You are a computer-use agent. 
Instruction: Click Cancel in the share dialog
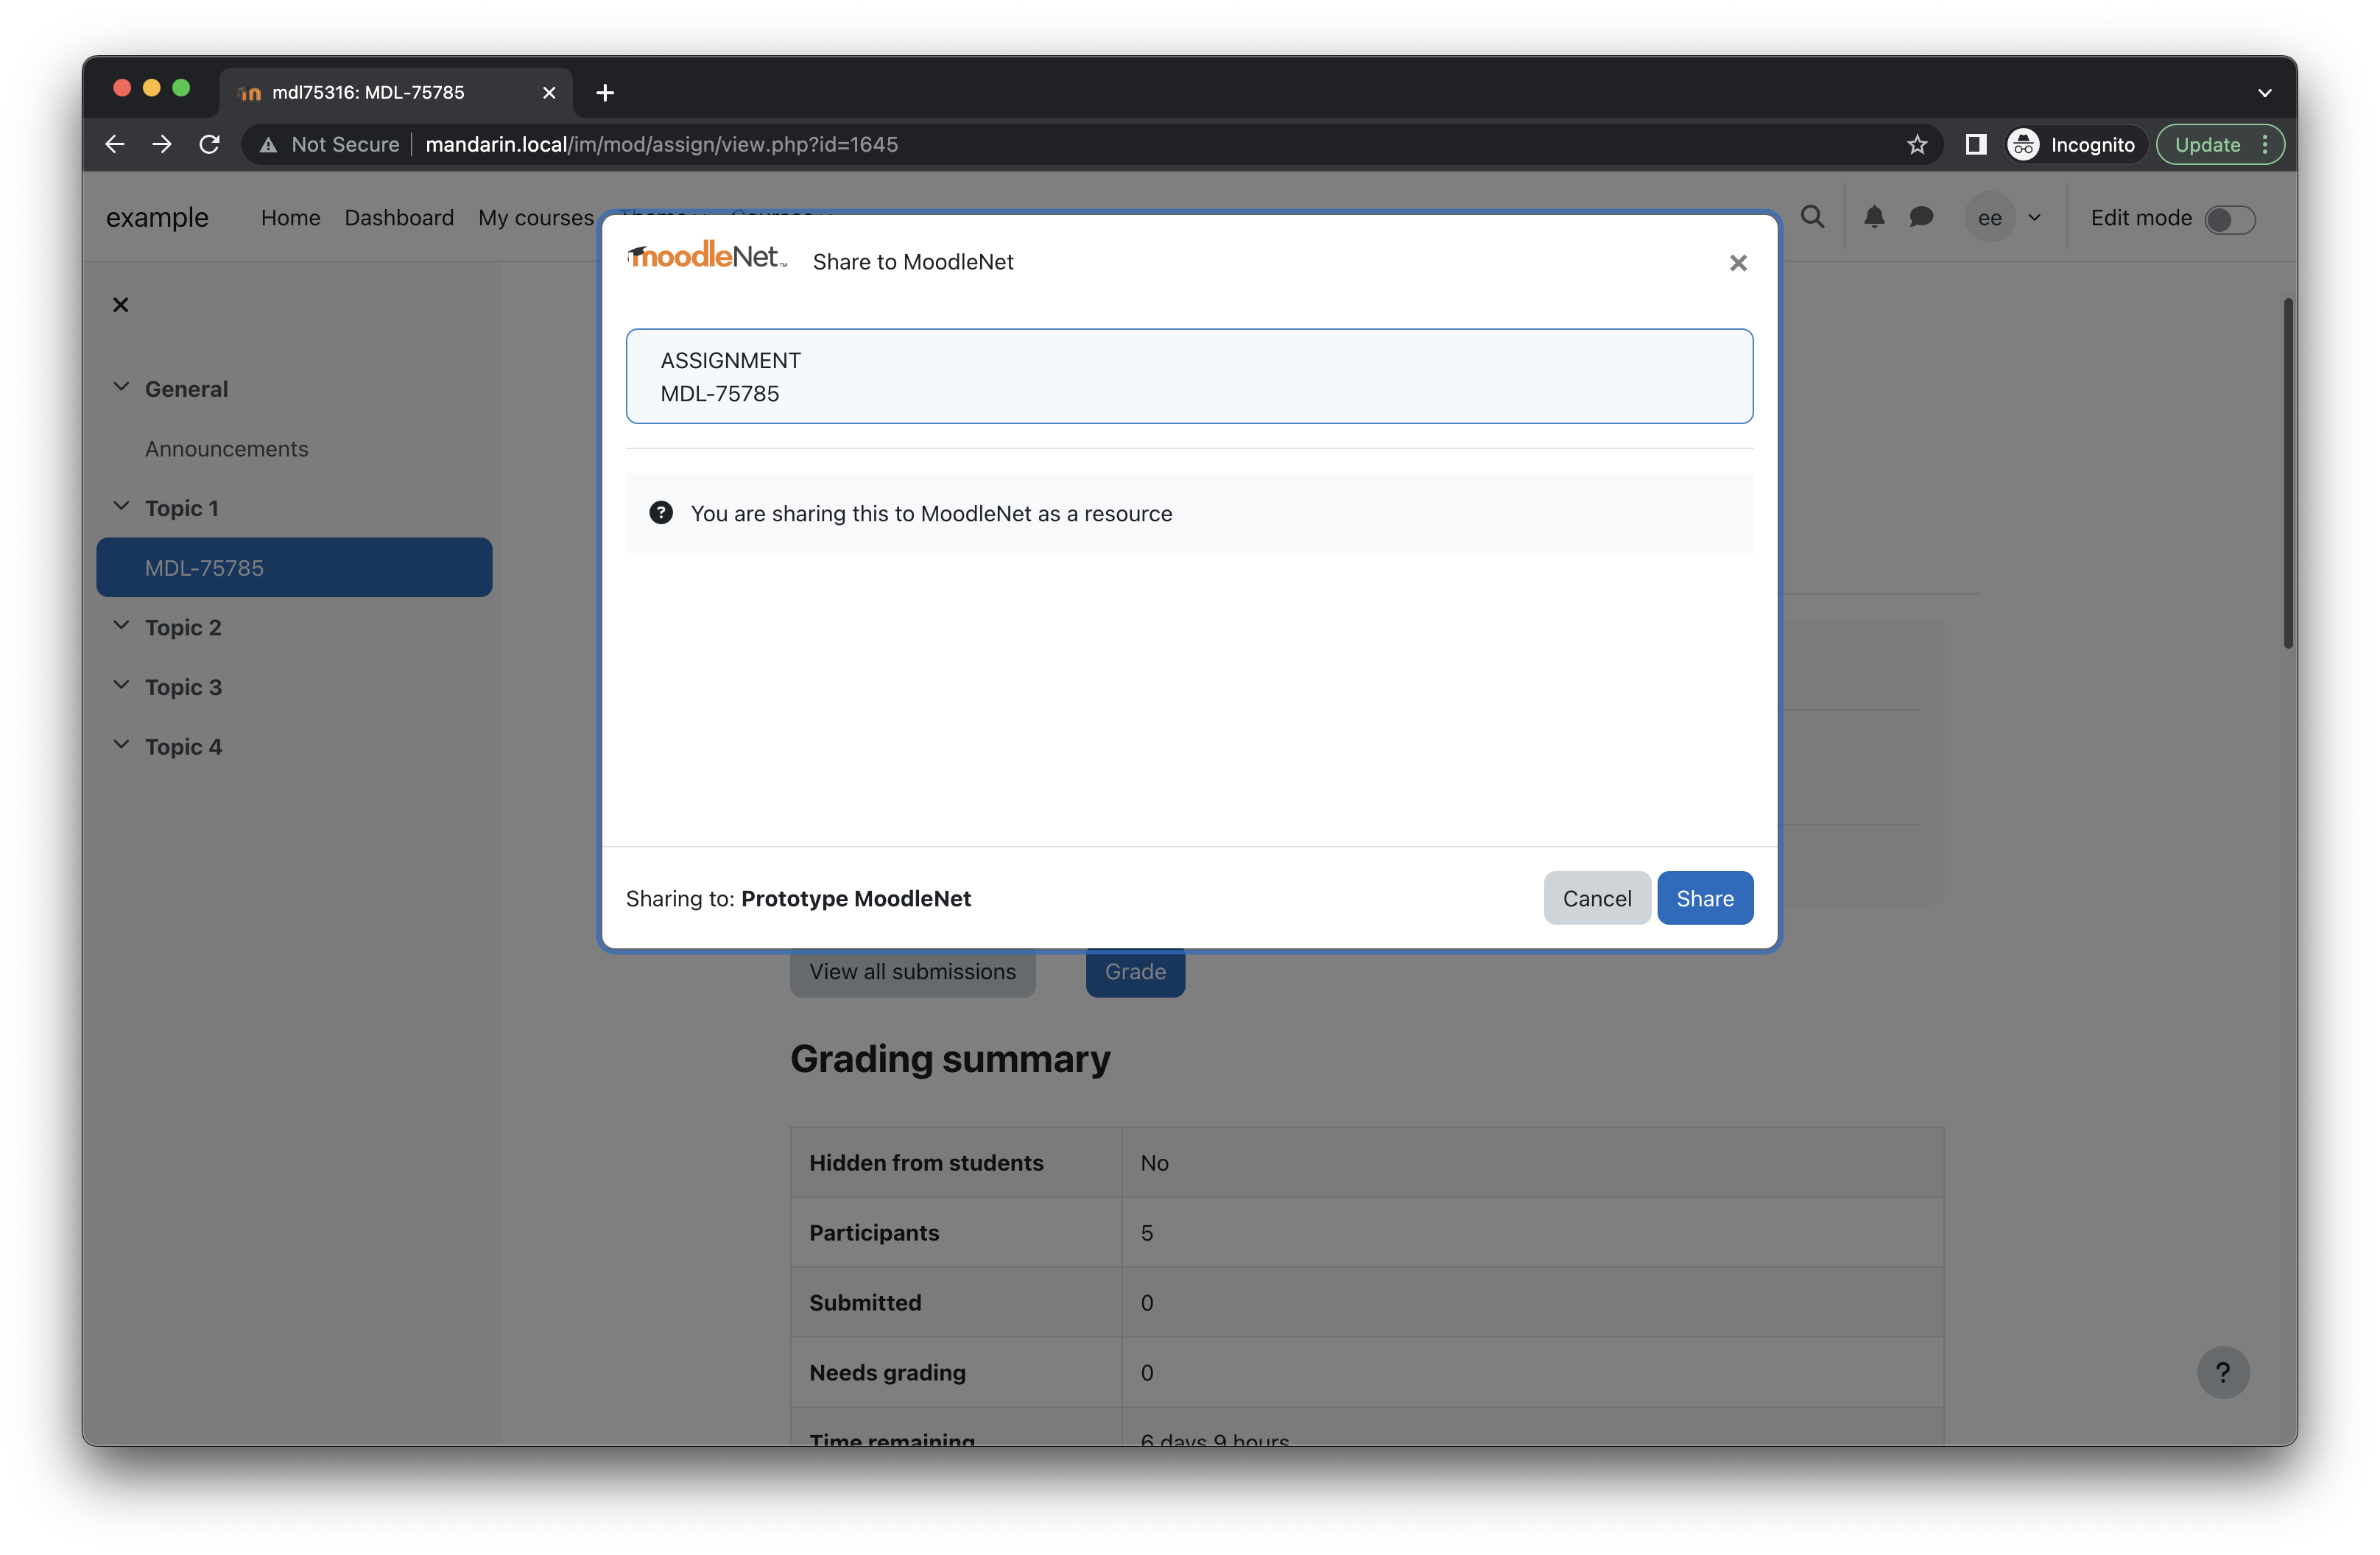point(1597,898)
